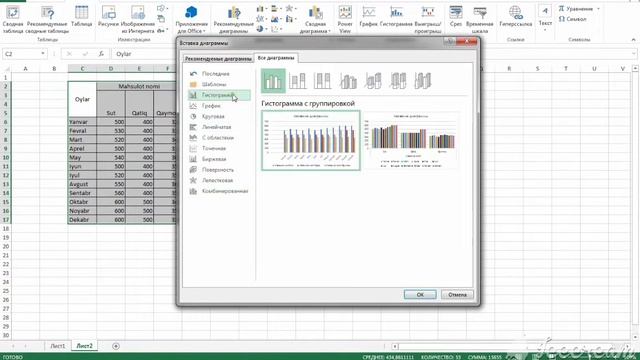Click the Name Box showing C2
640x360 pixels.
(21, 54)
